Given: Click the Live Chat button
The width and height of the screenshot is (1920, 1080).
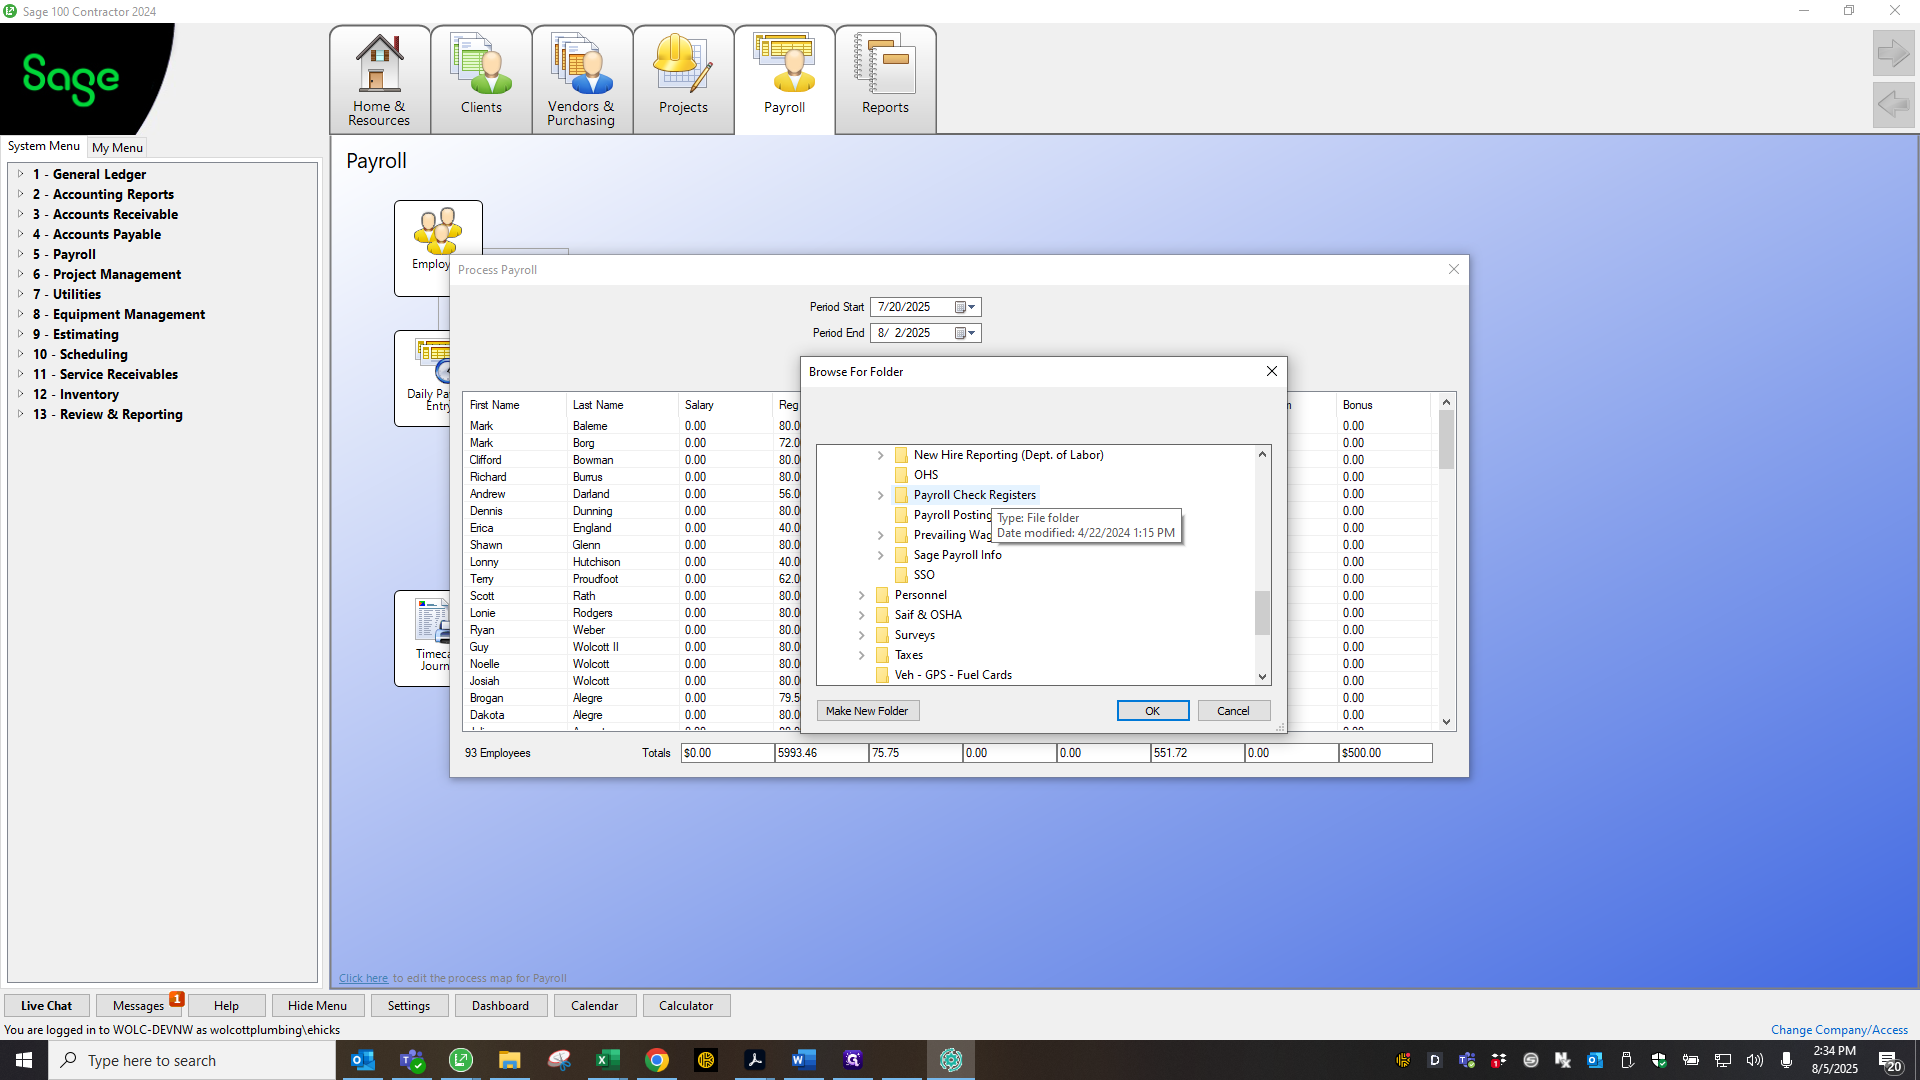Looking at the screenshot, I should [x=46, y=1006].
